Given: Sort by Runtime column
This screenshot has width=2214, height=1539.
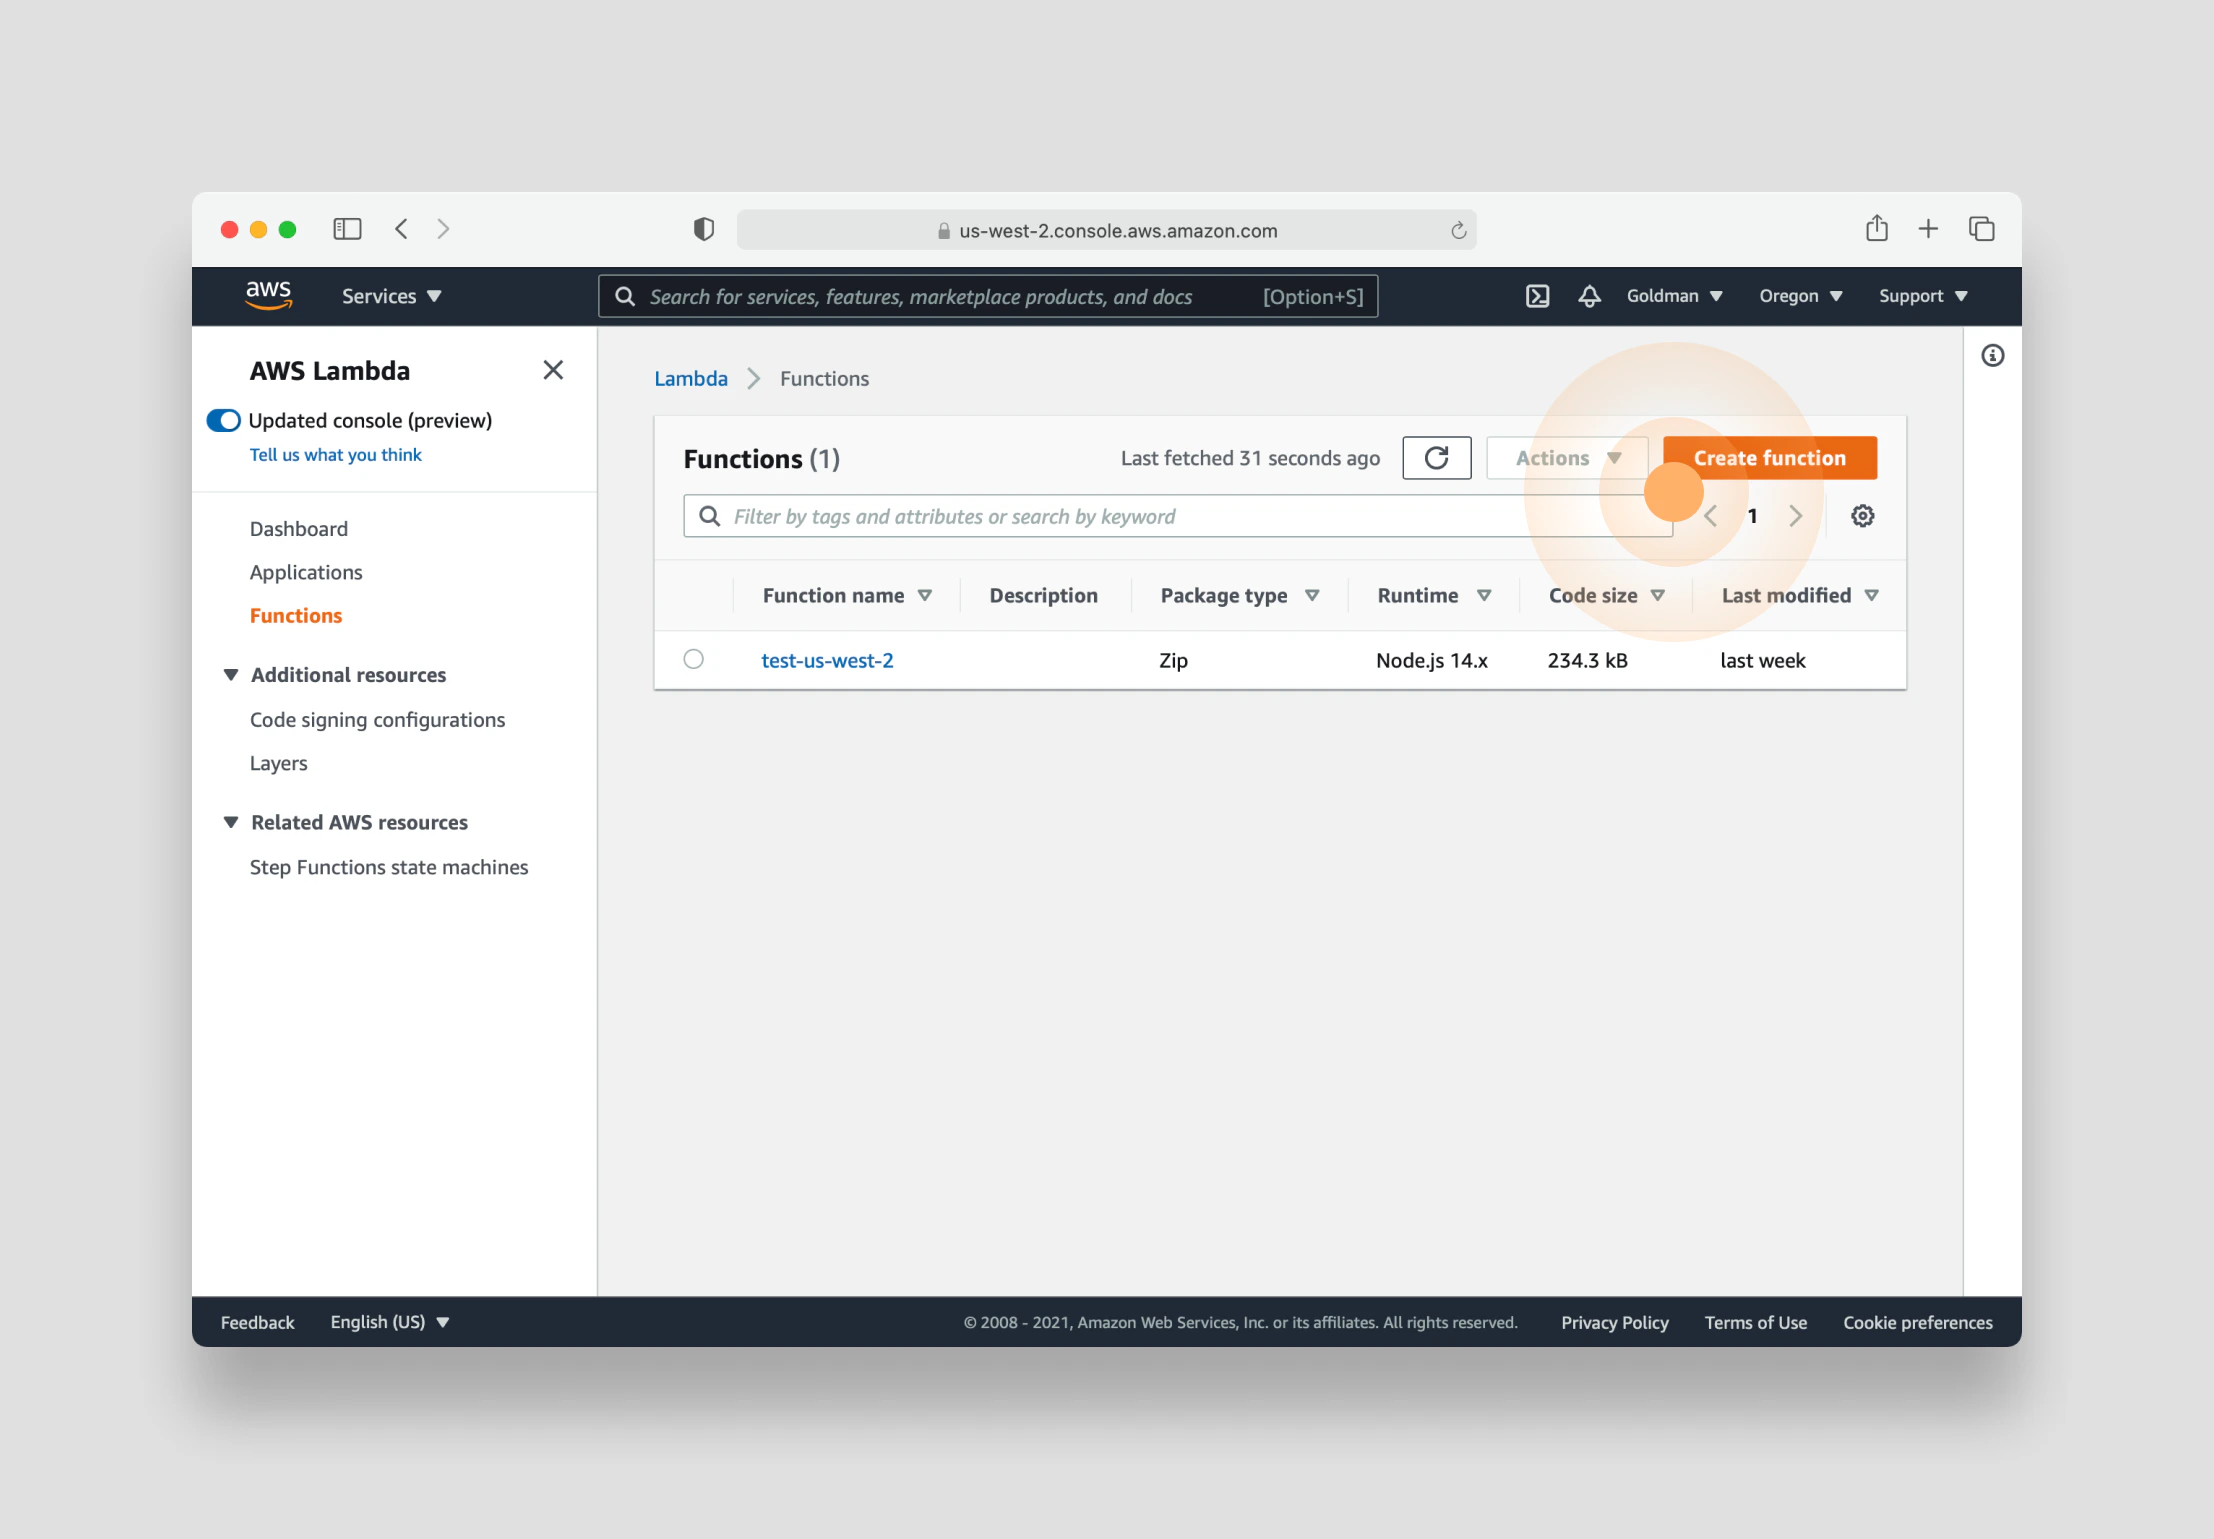Looking at the screenshot, I should coord(1433,596).
